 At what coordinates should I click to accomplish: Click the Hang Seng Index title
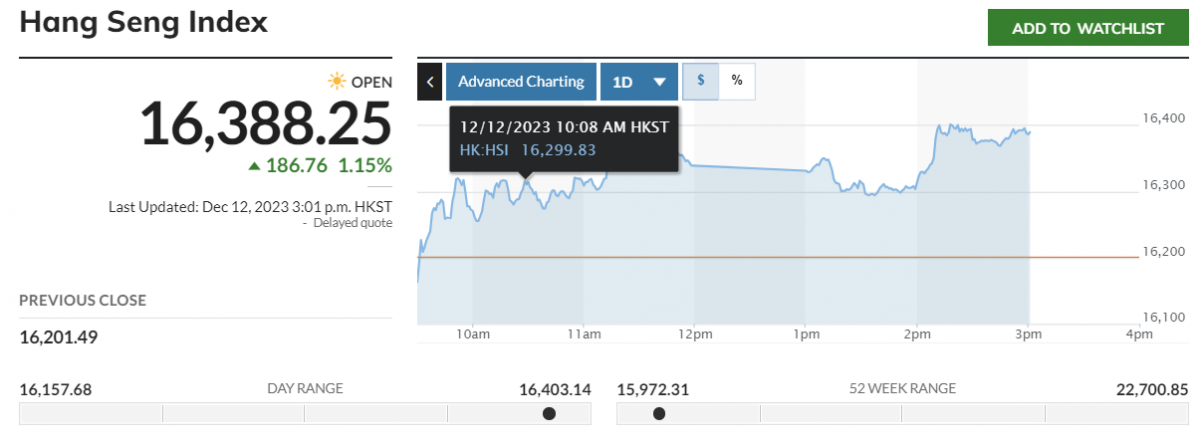point(144,23)
